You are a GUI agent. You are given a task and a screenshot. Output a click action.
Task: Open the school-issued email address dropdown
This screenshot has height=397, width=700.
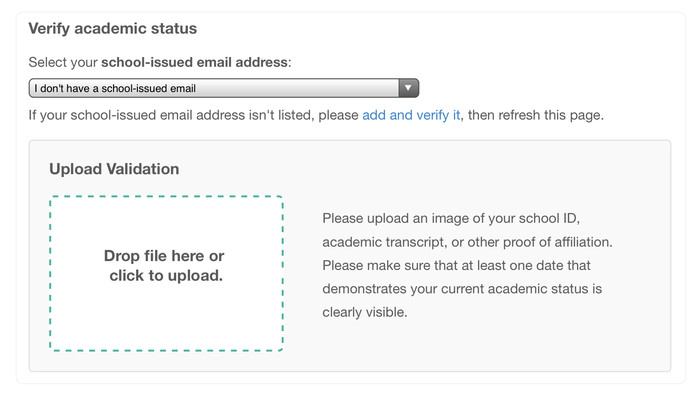click(x=224, y=88)
